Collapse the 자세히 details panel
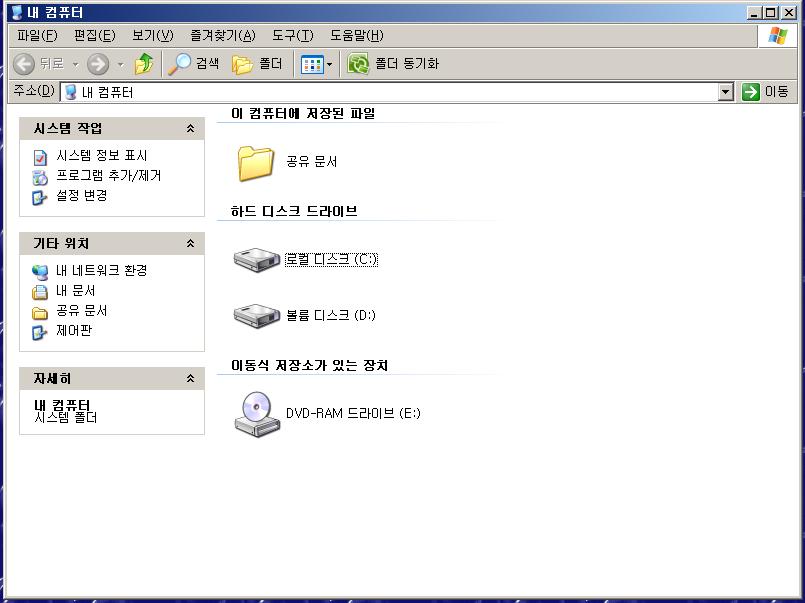Viewport: 805px width, 603px height. (x=190, y=379)
